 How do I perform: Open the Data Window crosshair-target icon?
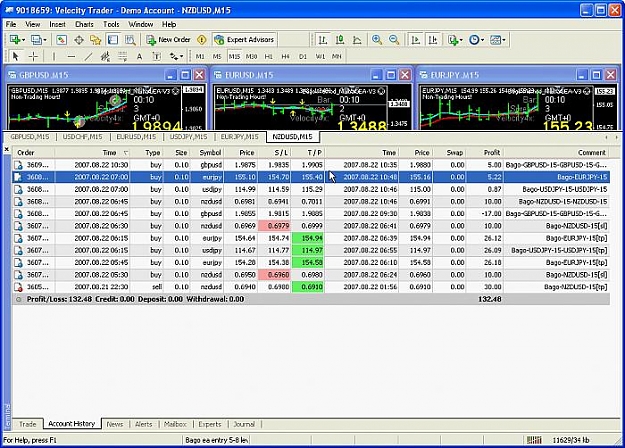[79, 39]
